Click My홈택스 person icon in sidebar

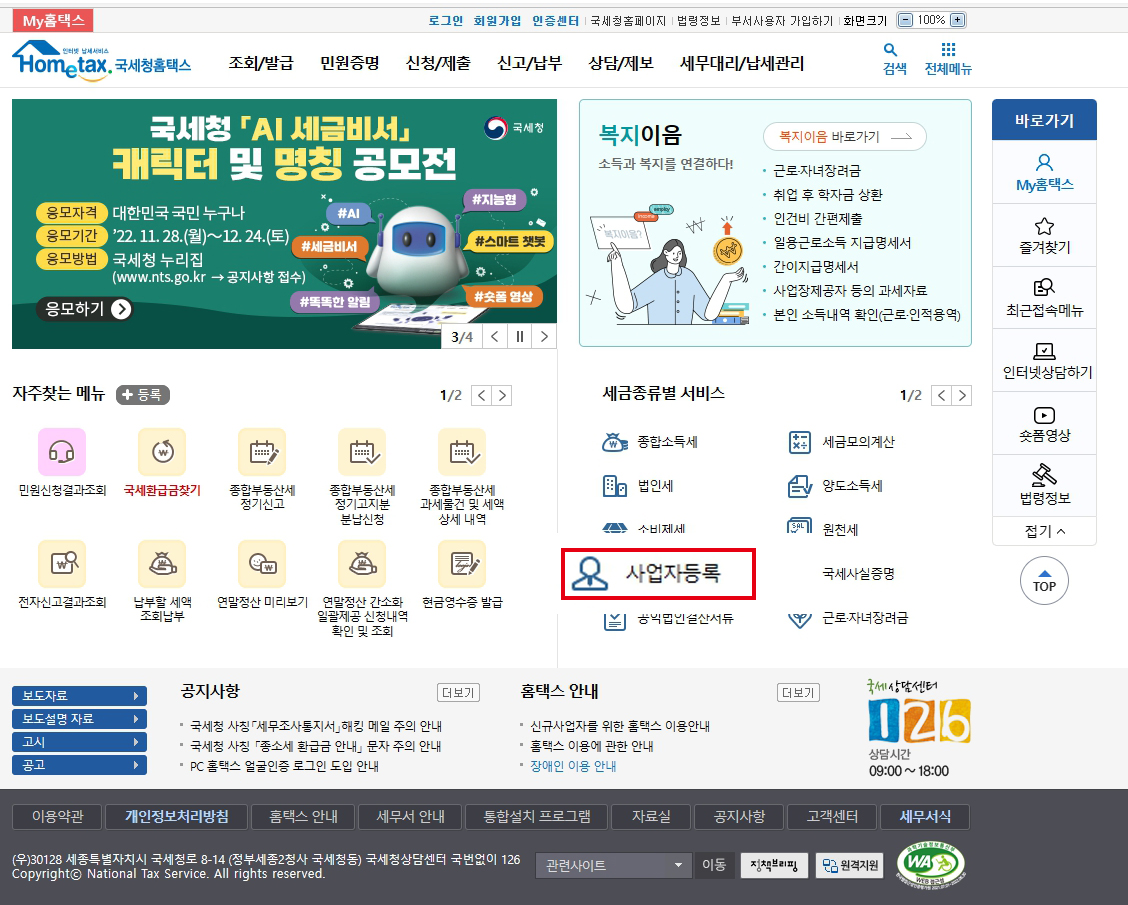click(x=1045, y=162)
